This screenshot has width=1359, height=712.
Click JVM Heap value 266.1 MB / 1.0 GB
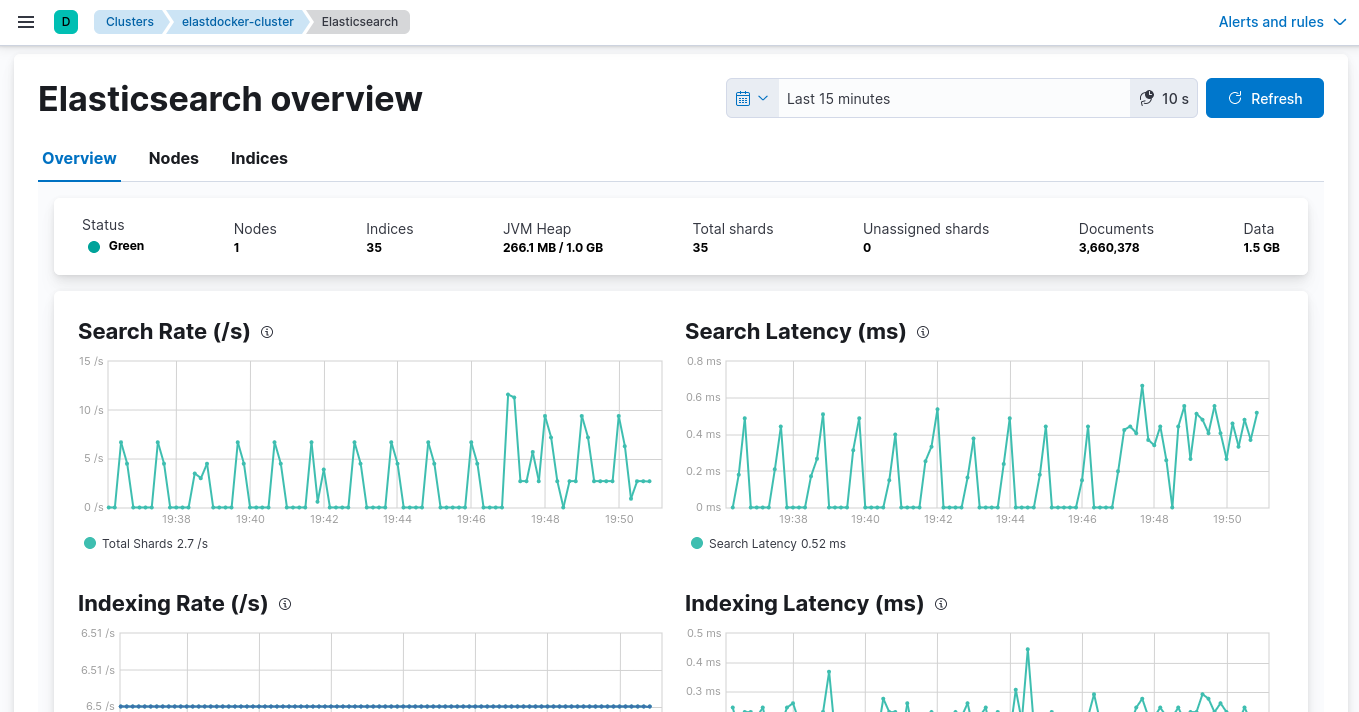click(x=553, y=248)
